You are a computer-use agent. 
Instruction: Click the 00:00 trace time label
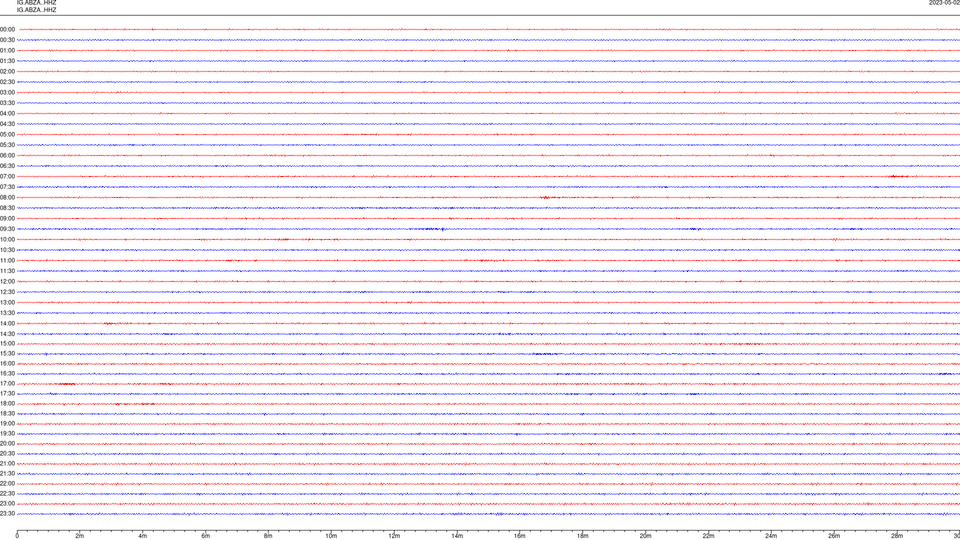pyautogui.click(x=7, y=29)
